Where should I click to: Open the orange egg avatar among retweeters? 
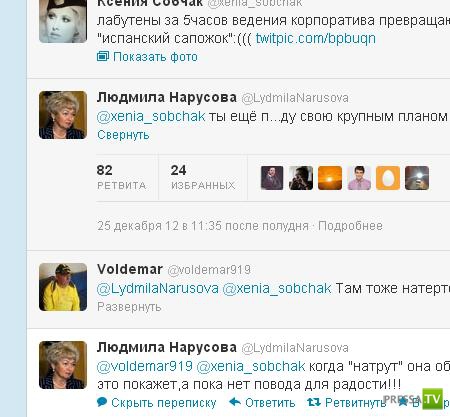388,178
